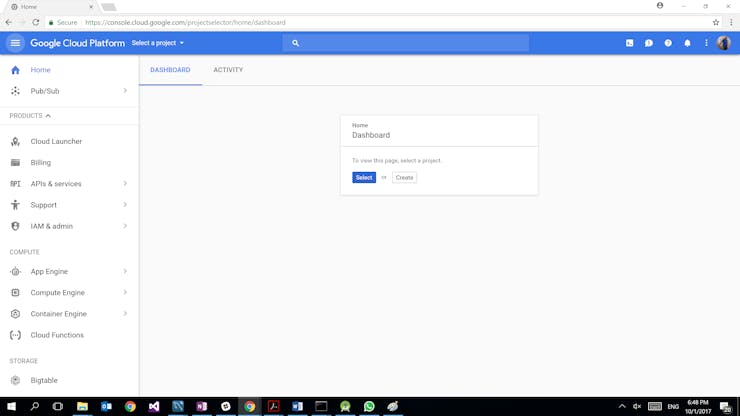740x416 pixels.
Task: Click the Cloud Launcher rocket icon
Action: coord(15,141)
